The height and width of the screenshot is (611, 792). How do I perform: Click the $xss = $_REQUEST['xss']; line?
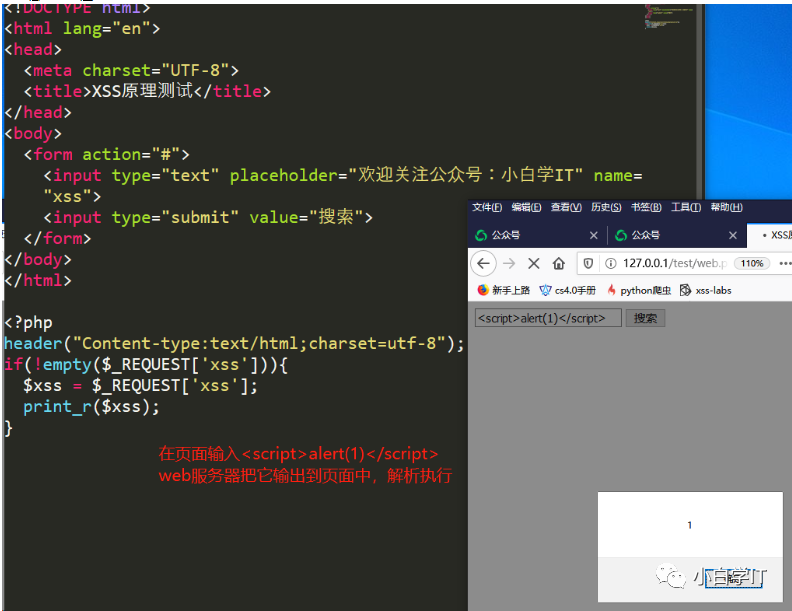[140, 385]
